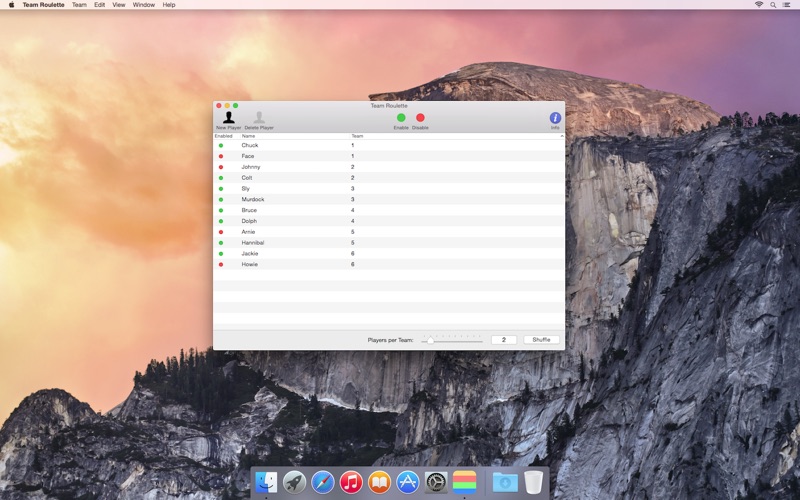Sort by the Team column header

tap(357, 136)
